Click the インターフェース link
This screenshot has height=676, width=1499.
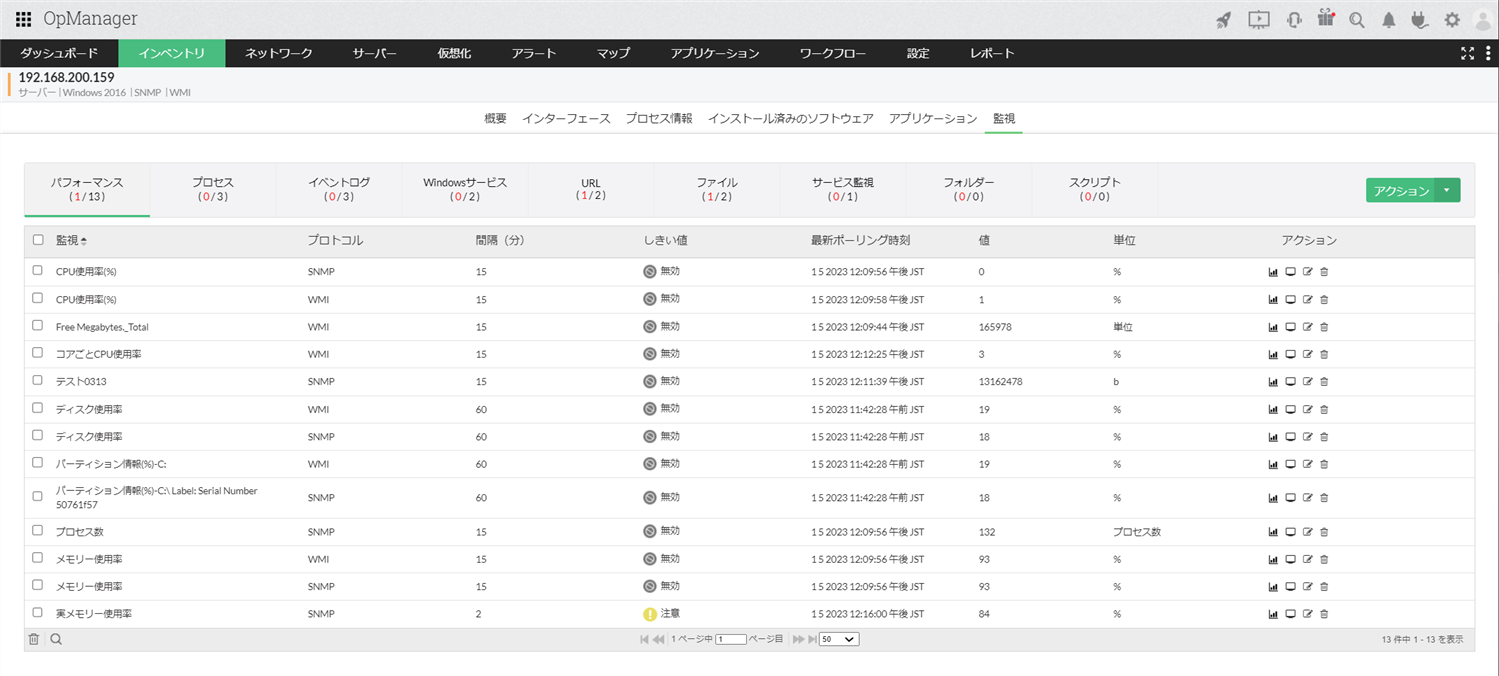(x=565, y=118)
